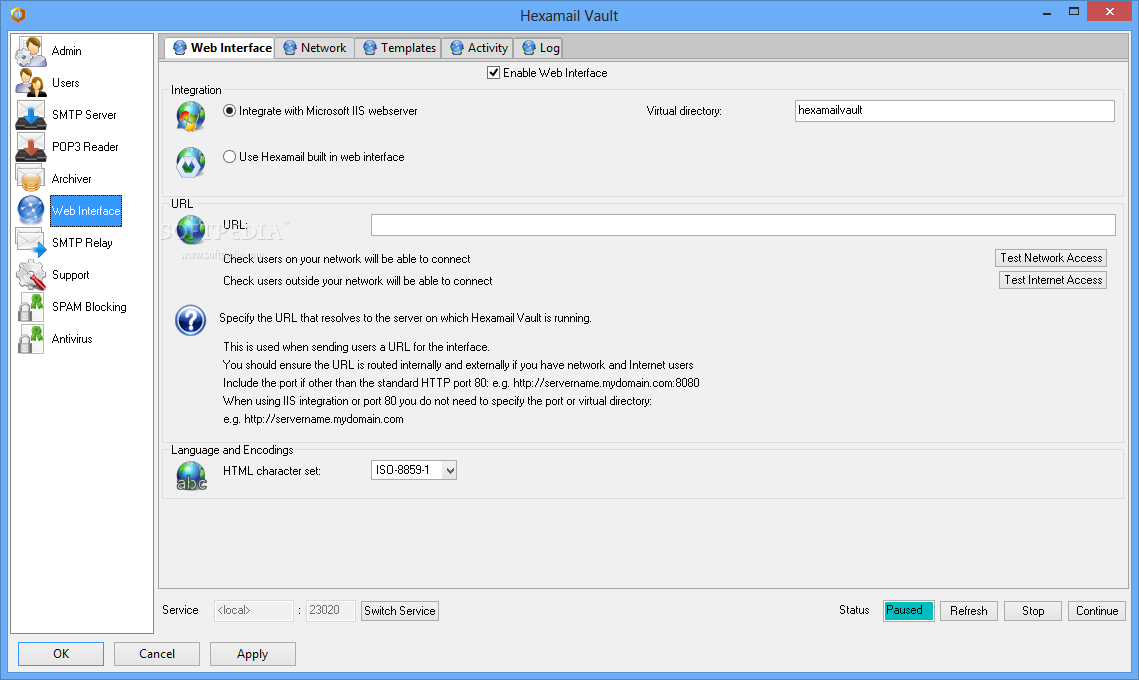Click OK to confirm settings
The height and width of the screenshot is (680, 1139).
(61, 654)
